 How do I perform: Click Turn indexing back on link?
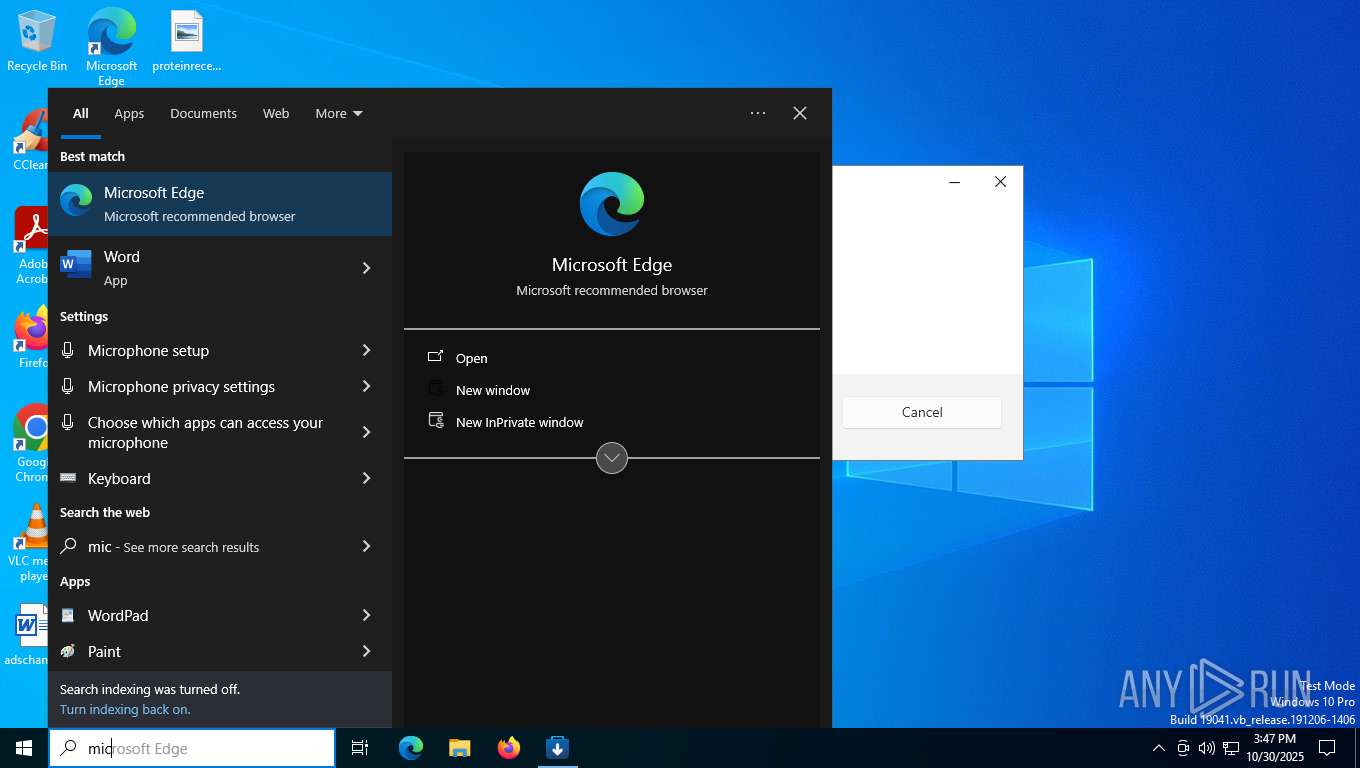tap(125, 709)
